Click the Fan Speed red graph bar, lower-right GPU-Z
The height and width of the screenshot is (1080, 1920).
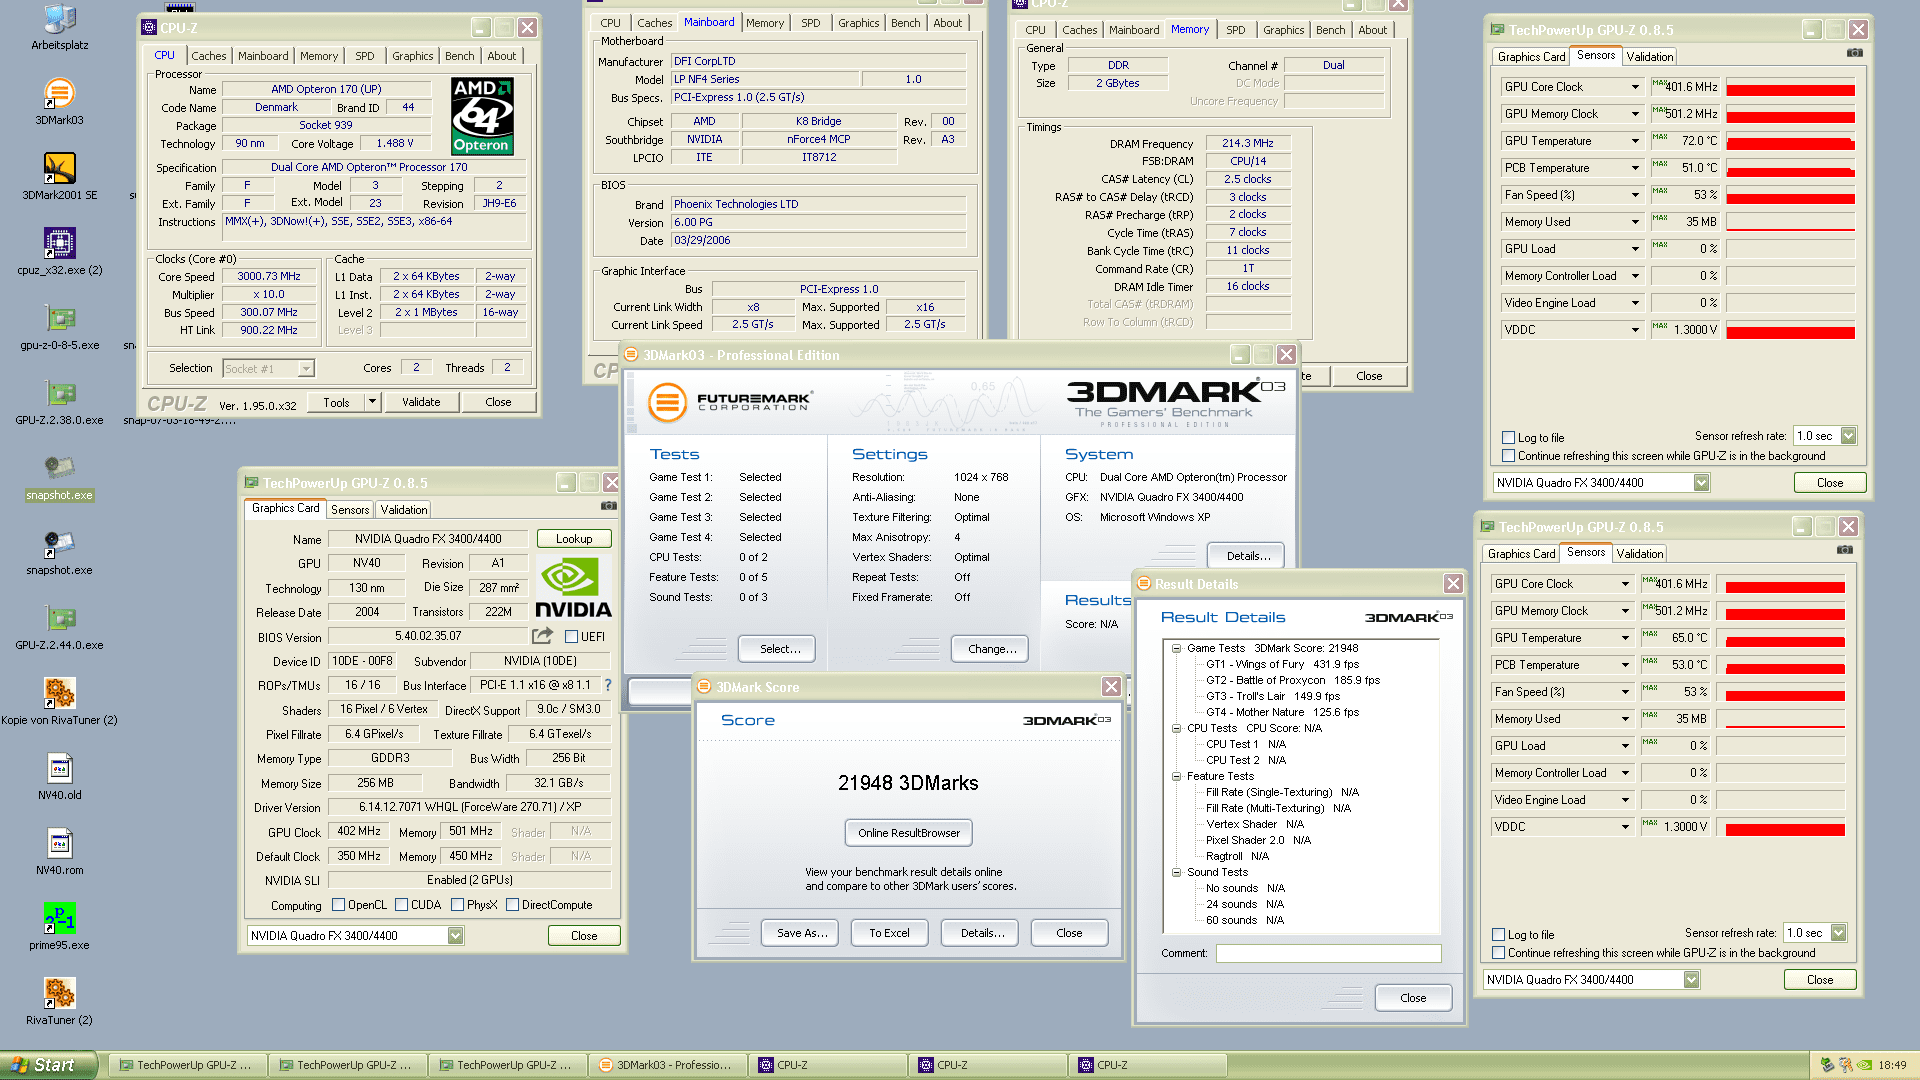1785,696
